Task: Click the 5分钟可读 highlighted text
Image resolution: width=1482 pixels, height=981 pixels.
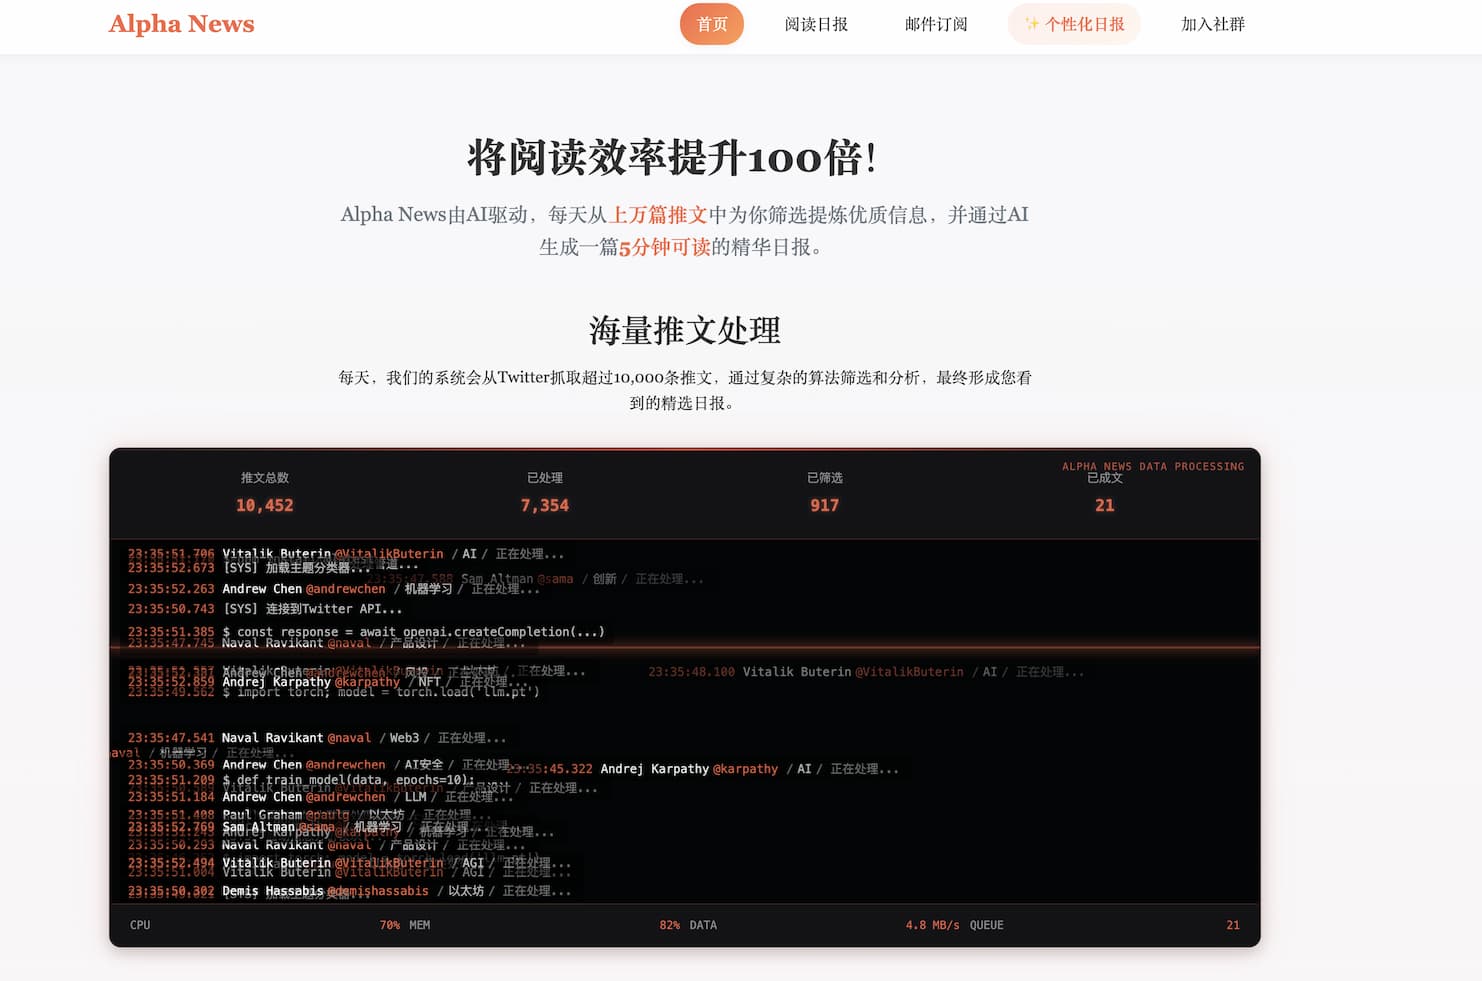Action: click(665, 247)
